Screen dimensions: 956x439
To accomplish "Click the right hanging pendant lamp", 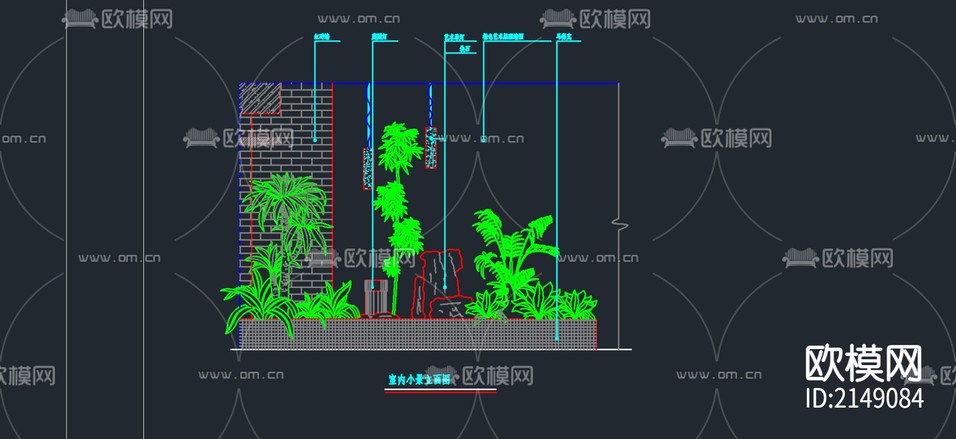I will click(431, 148).
